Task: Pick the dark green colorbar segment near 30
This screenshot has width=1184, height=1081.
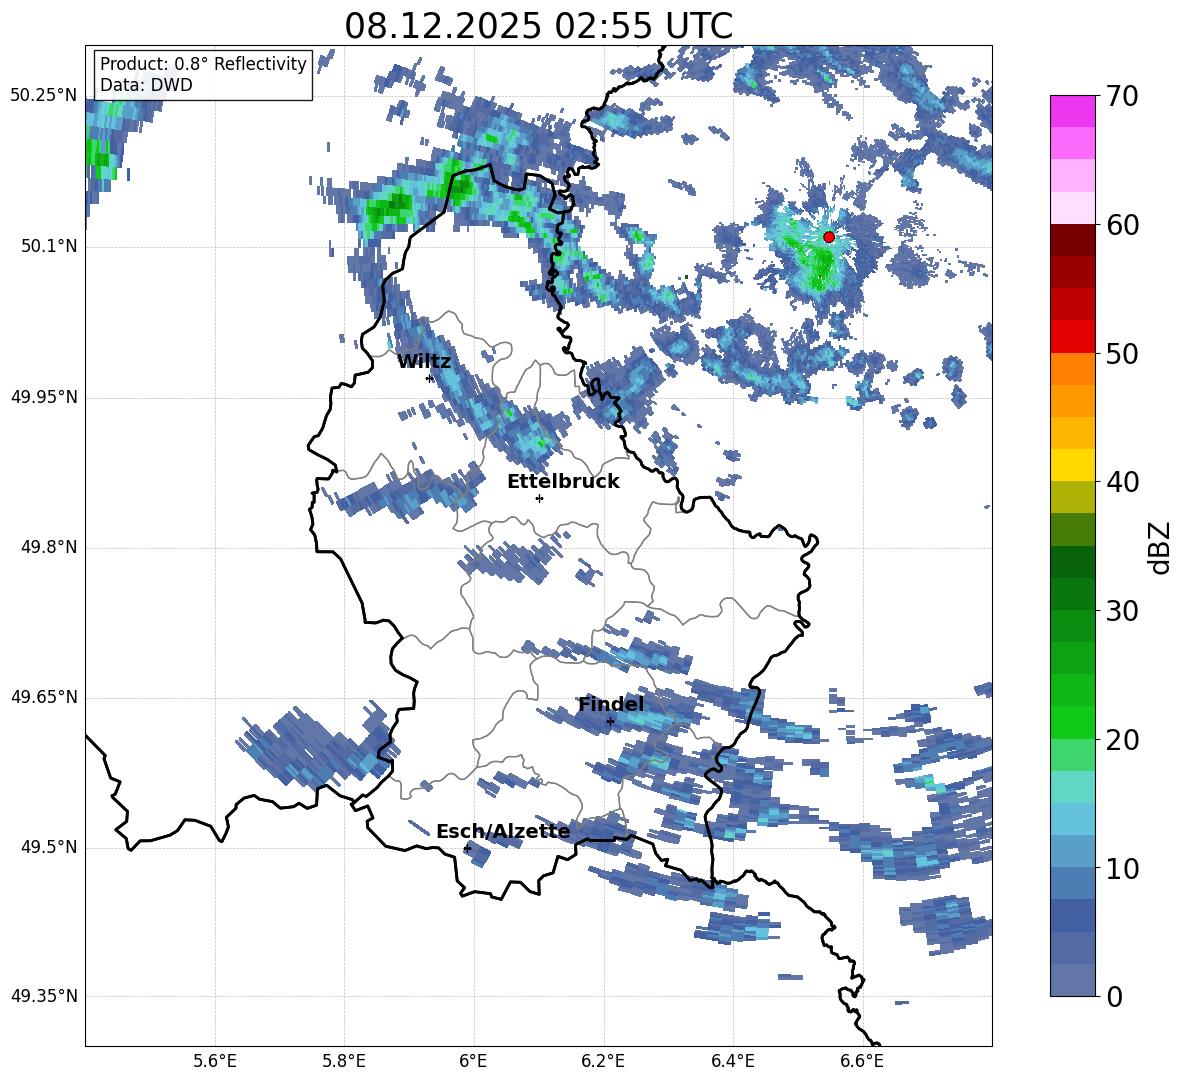Action: (1072, 594)
